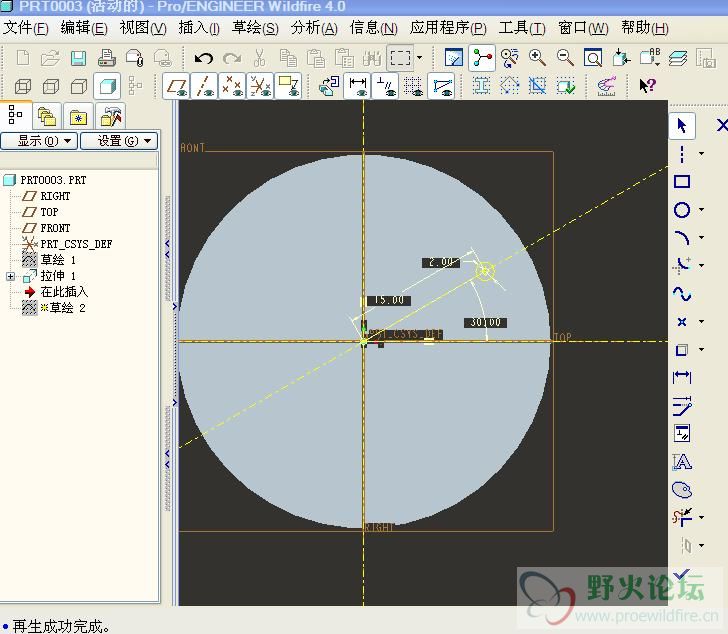The image size is (728, 634).
Task: Redo the last undone action
Action: 232,58
